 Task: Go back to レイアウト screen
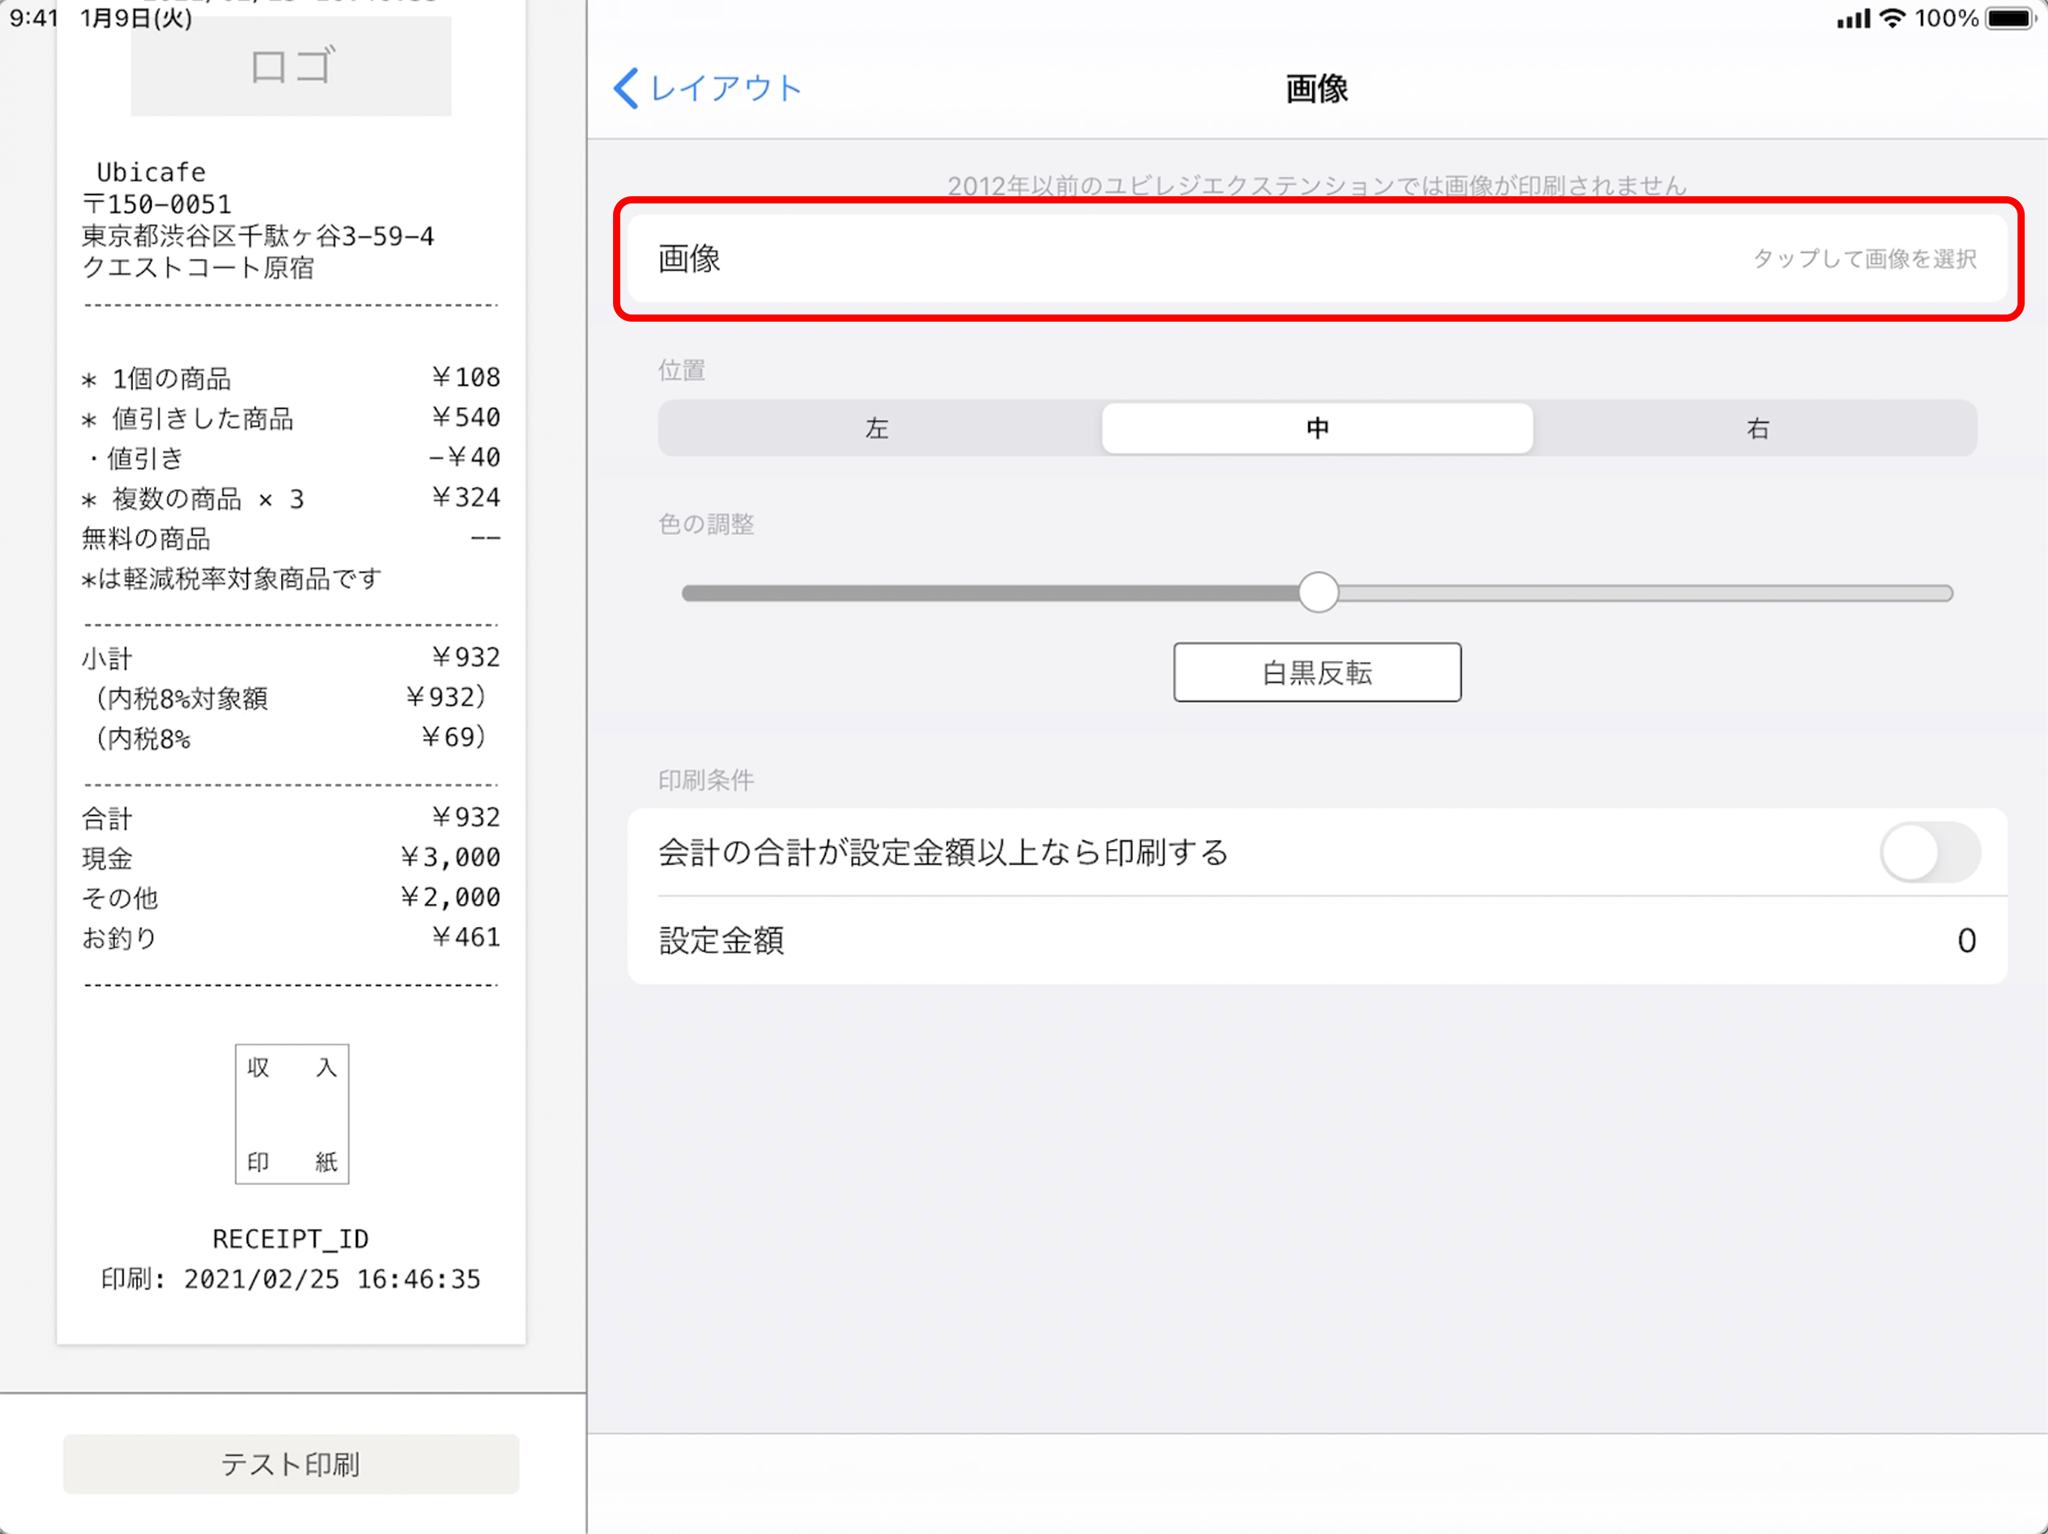click(708, 88)
